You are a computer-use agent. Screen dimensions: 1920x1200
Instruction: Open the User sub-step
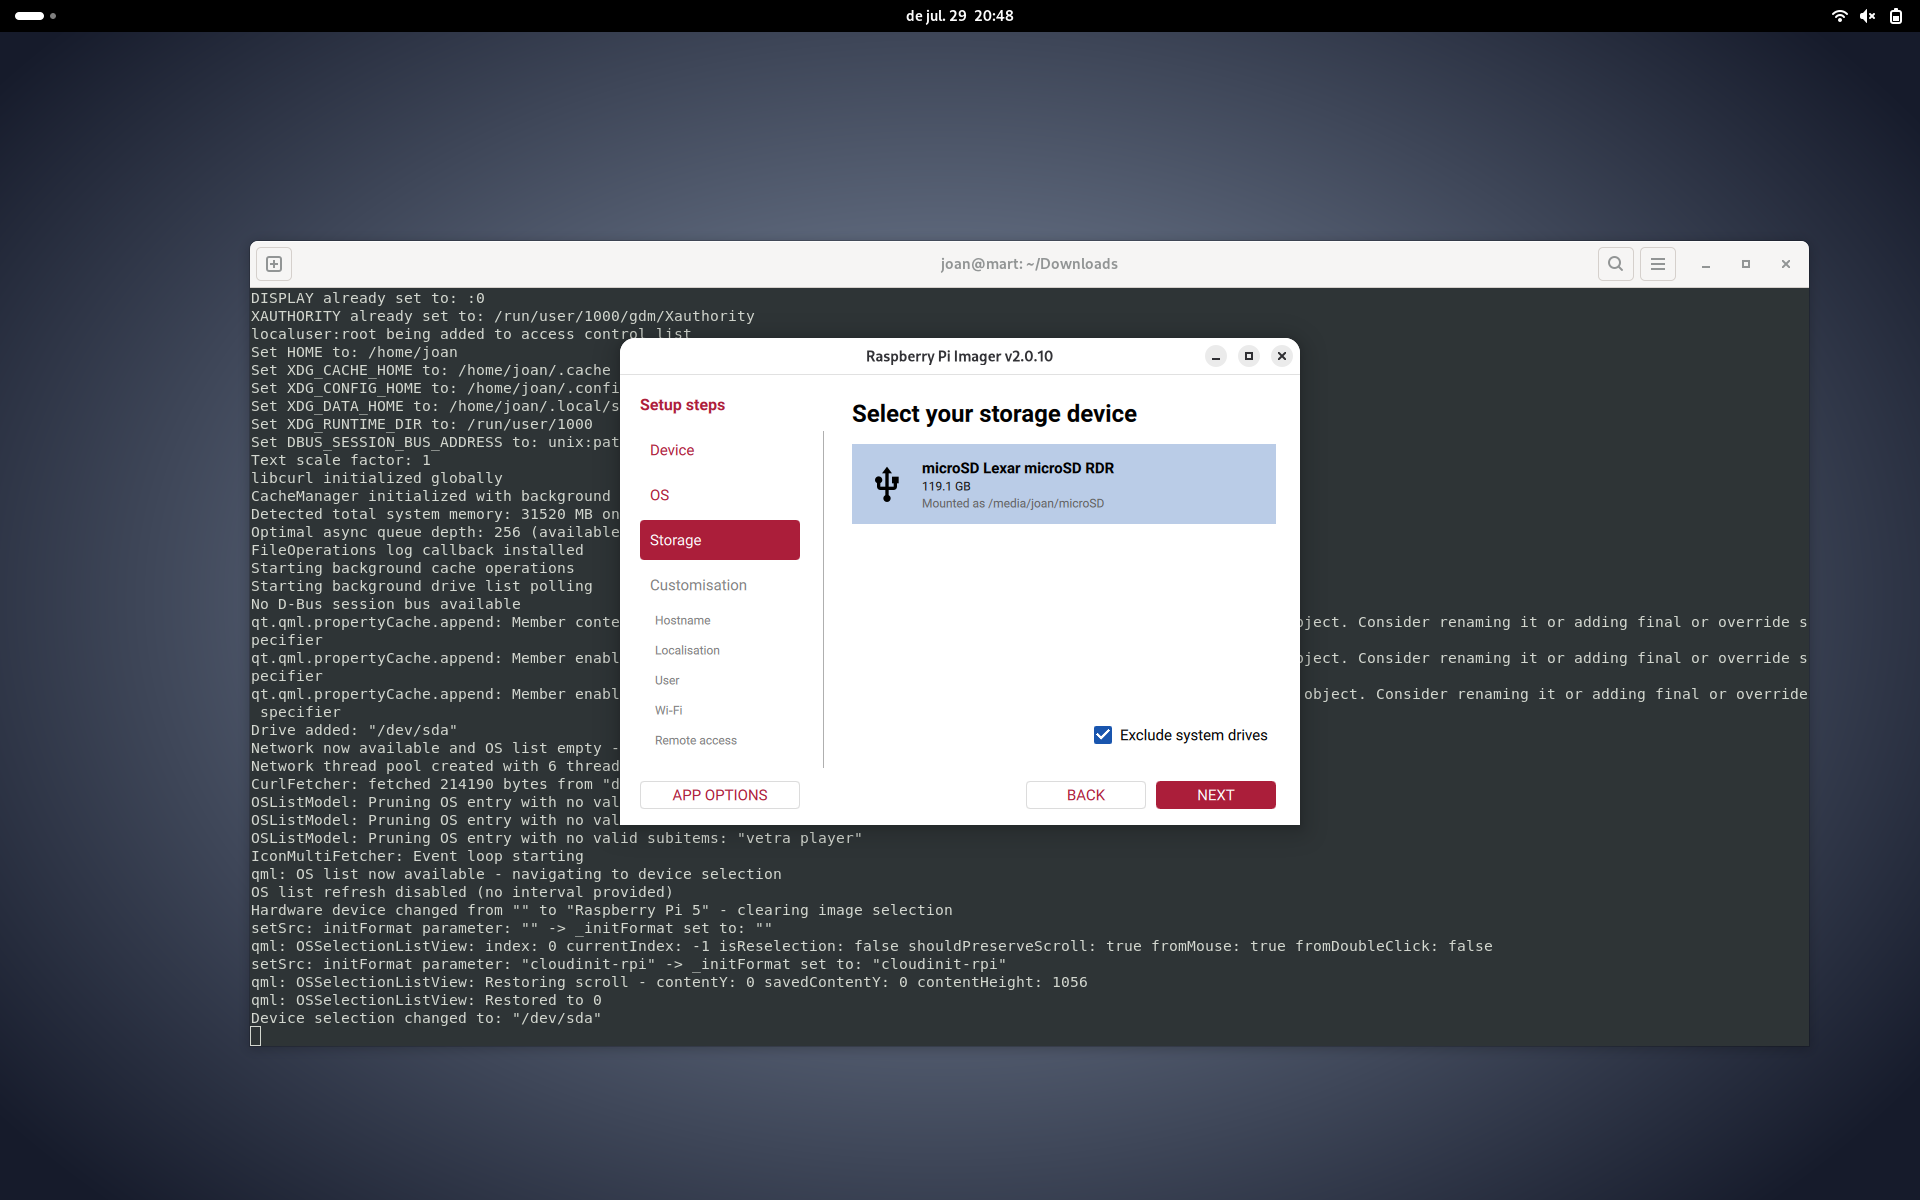(x=667, y=680)
